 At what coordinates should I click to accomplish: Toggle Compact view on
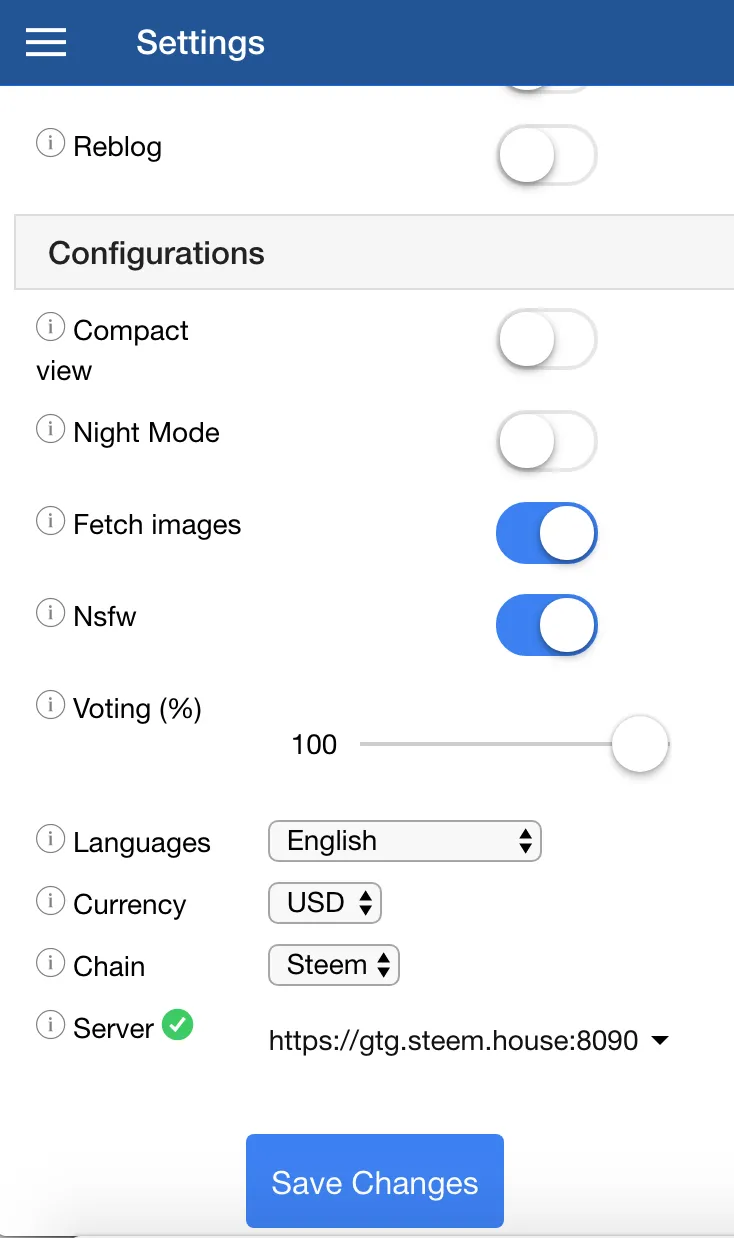pos(546,339)
